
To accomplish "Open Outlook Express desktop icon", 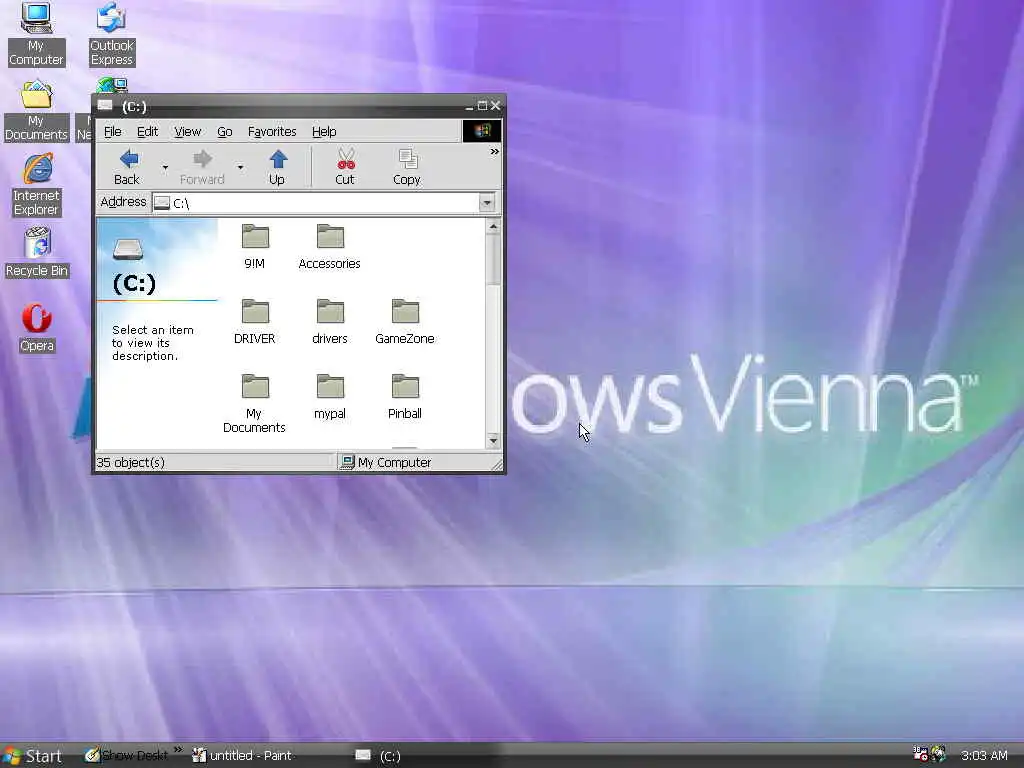I will click(112, 34).
